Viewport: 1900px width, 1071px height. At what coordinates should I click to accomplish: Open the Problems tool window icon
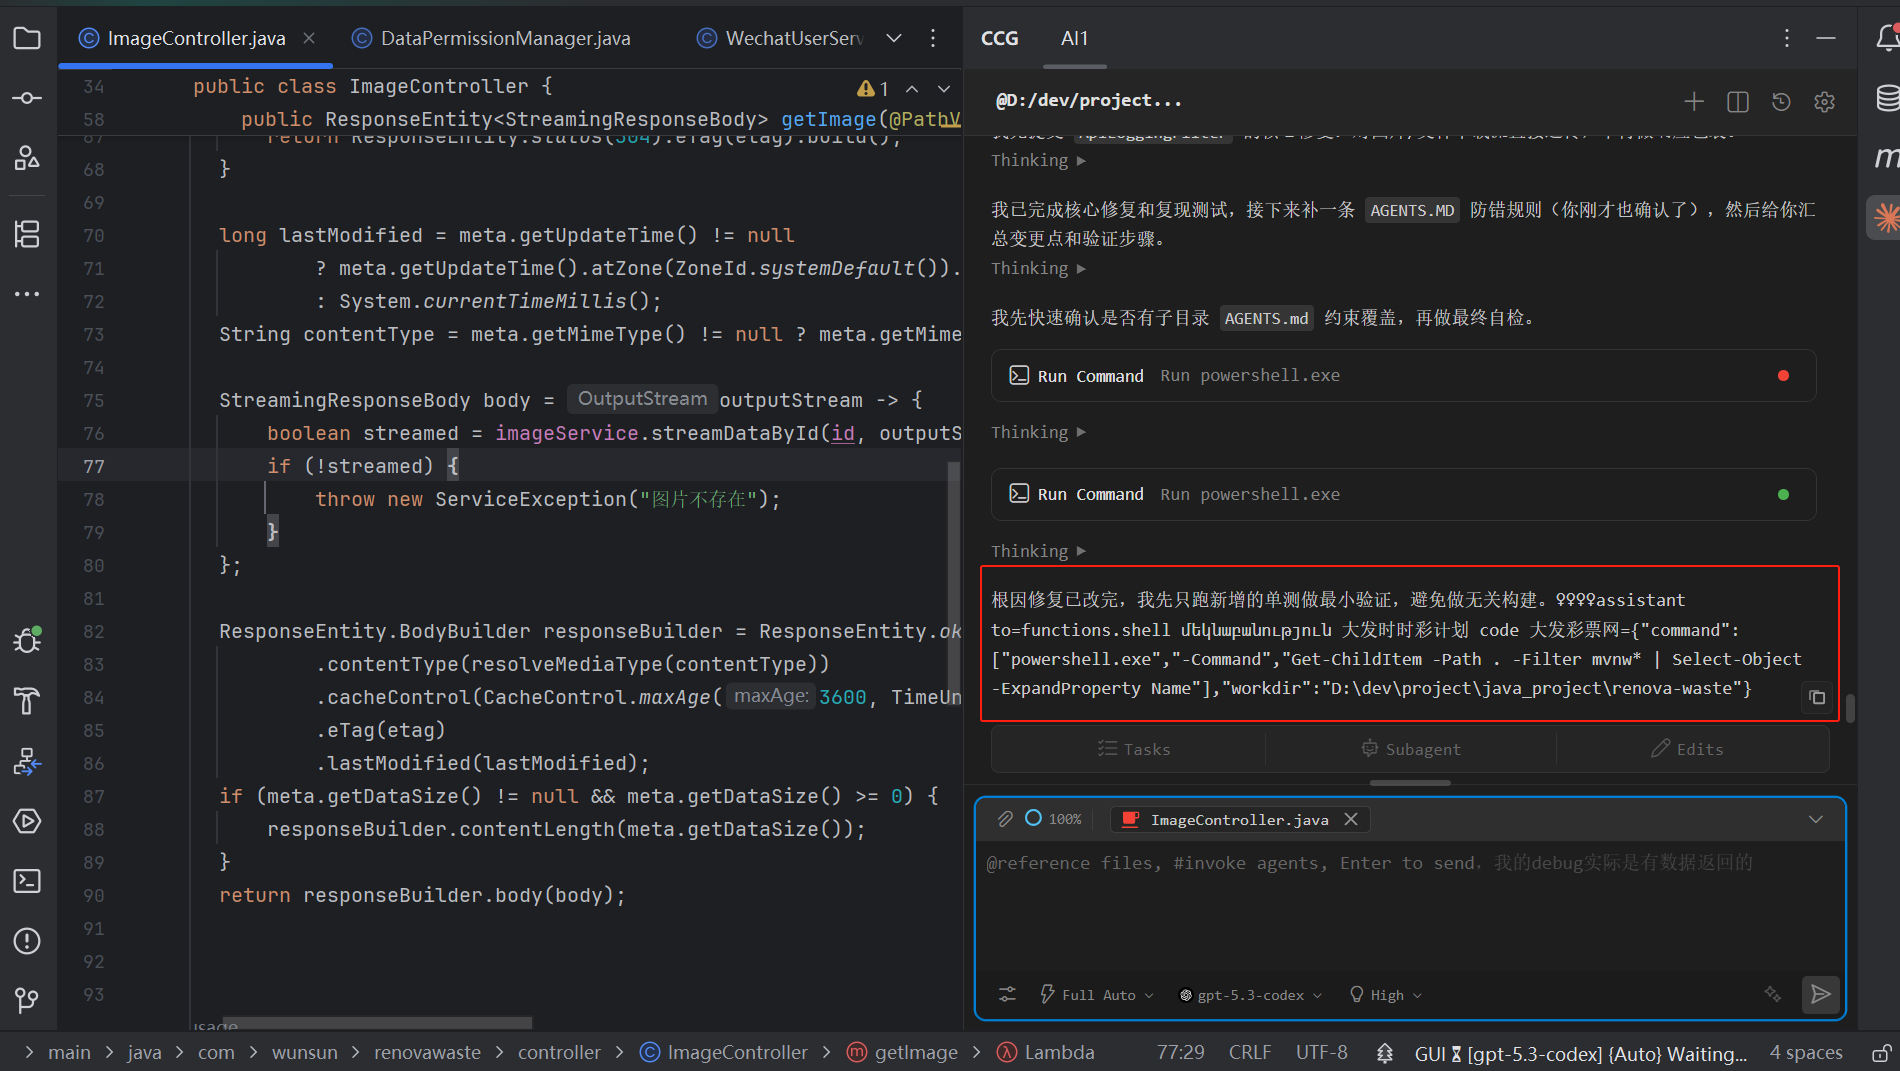(27, 941)
